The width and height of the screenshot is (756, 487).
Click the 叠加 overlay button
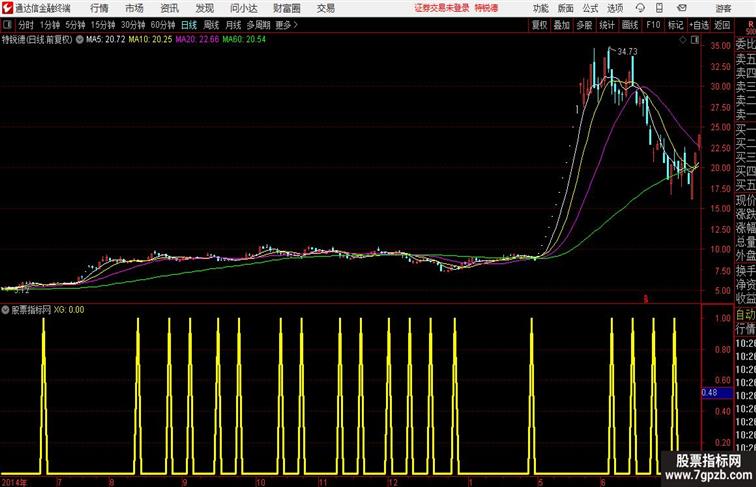[x=562, y=25]
